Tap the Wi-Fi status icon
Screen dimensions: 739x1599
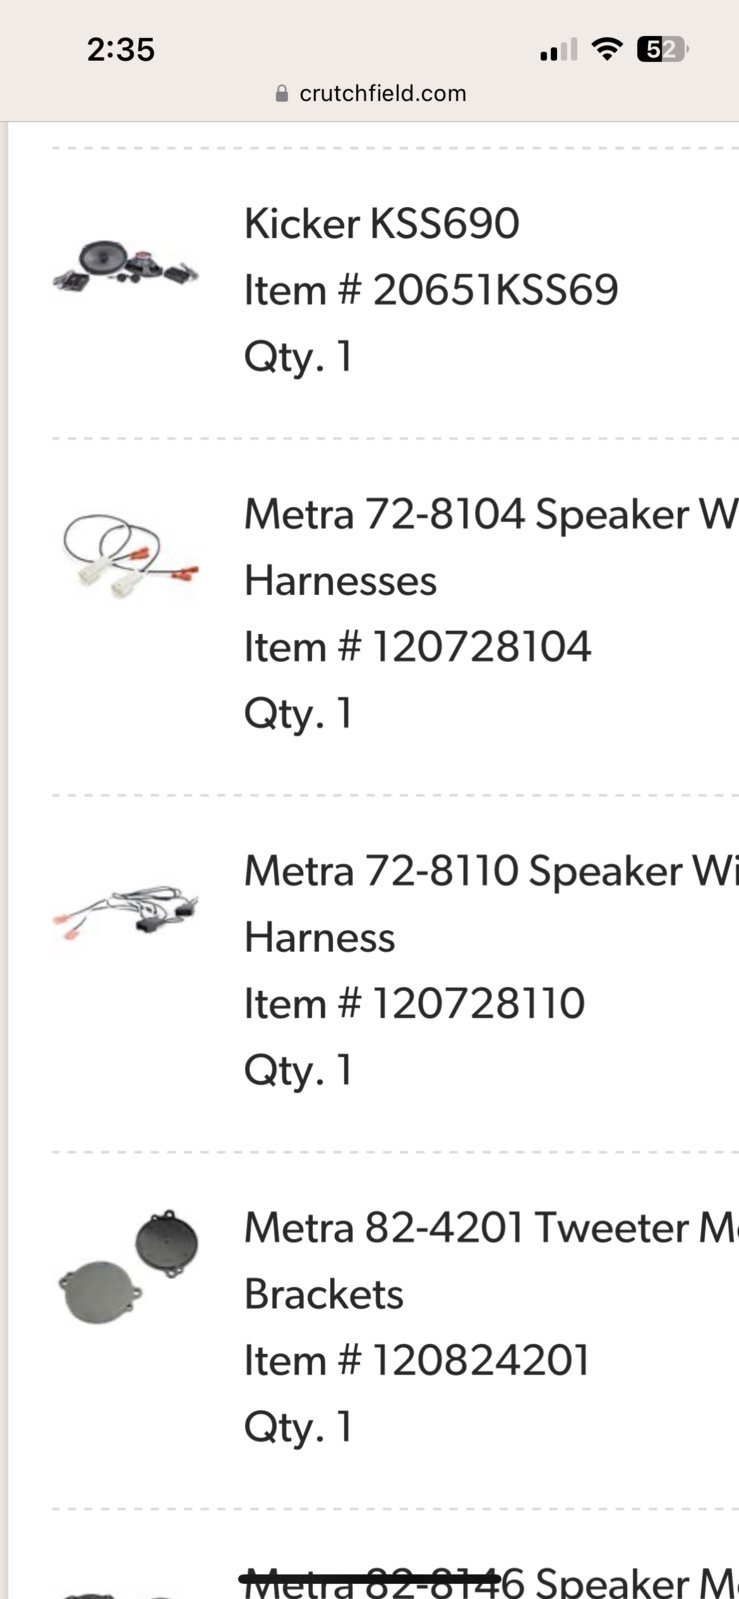click(605, 48)
